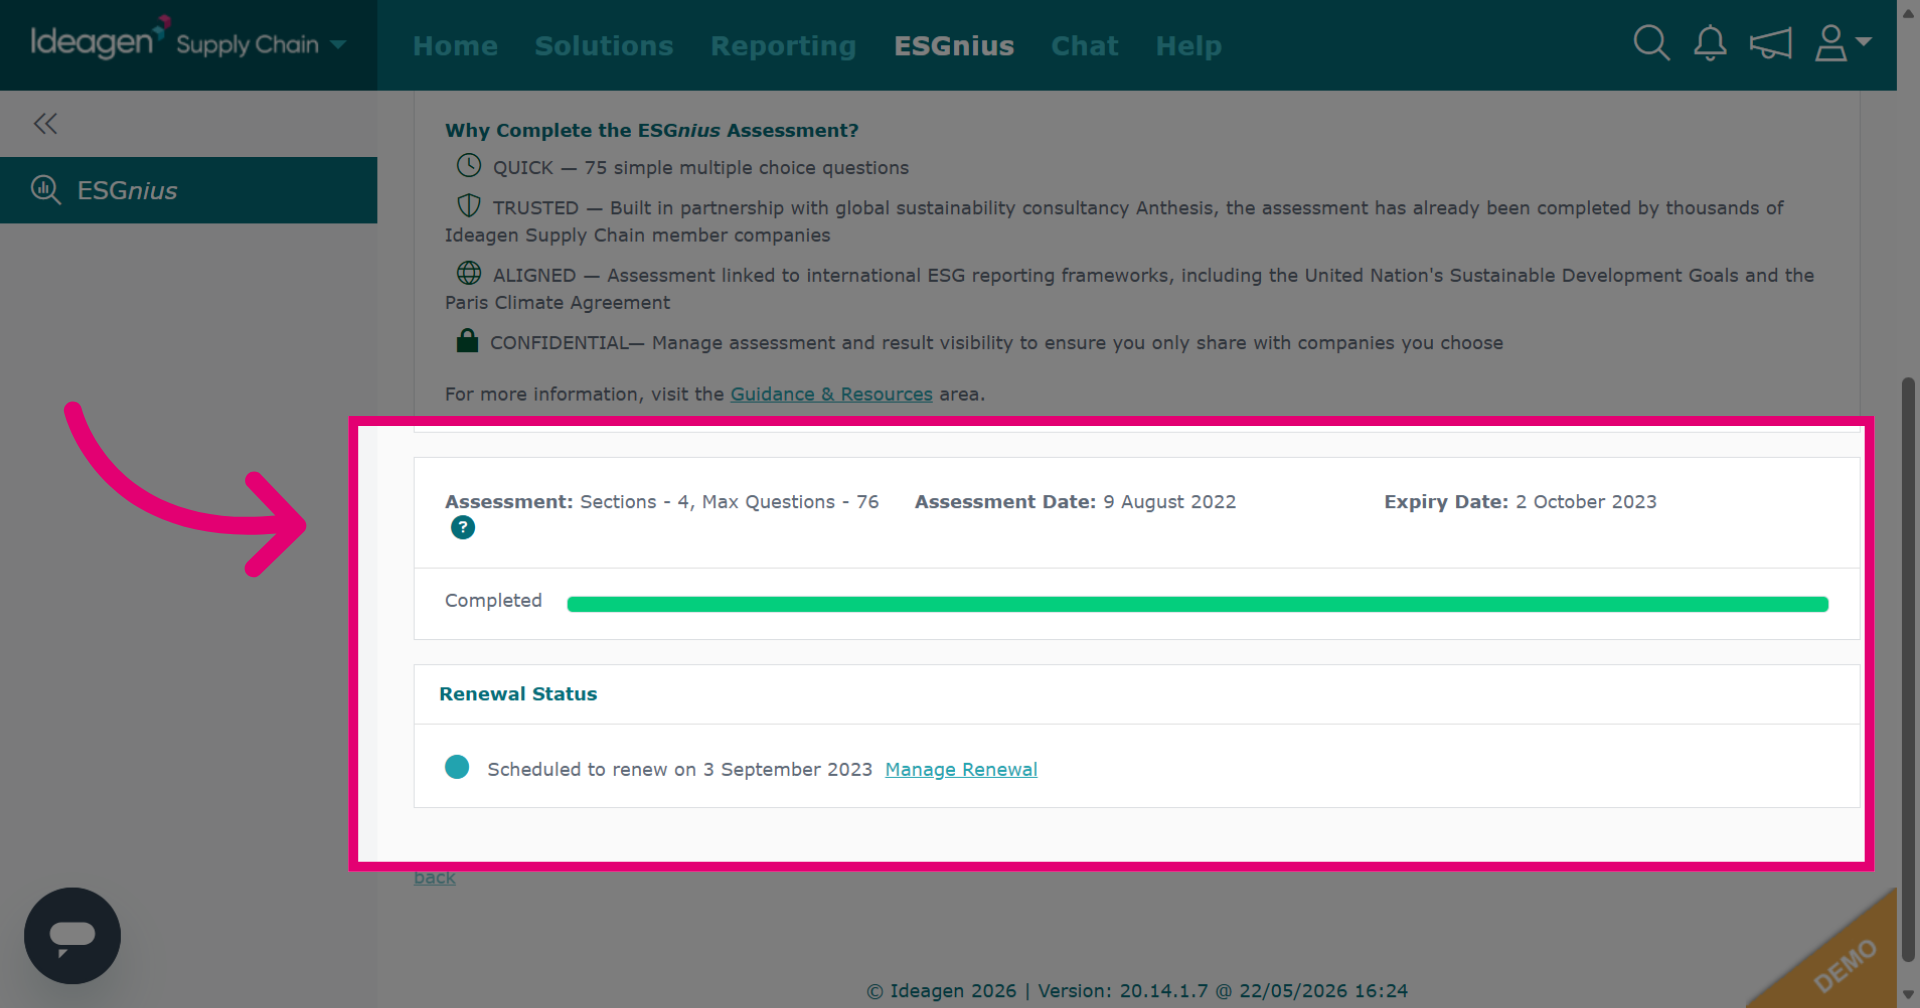Click the TRUSTED shield icon

(x=469, y=206)
